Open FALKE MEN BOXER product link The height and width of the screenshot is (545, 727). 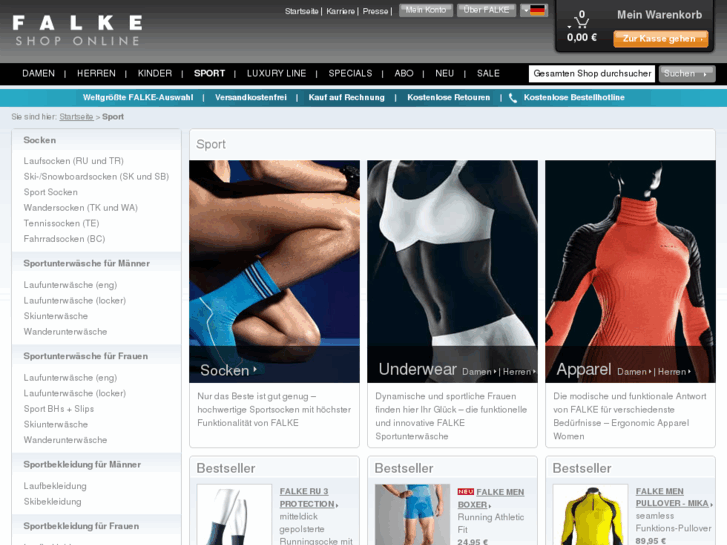coord(491,498)
